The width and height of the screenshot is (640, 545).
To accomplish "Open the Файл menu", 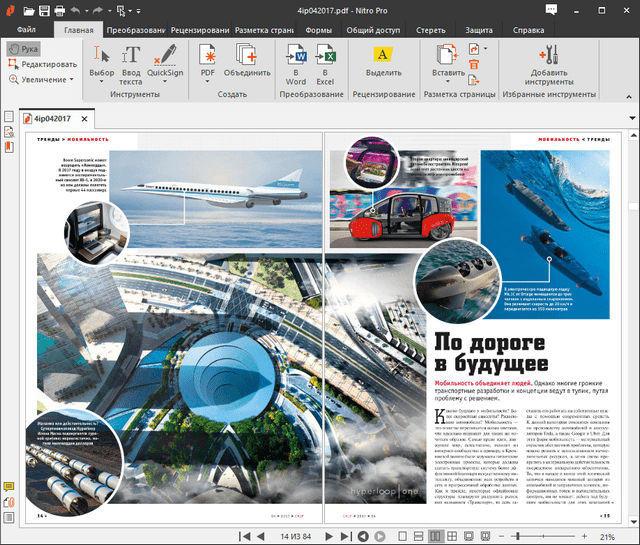I will (x=25, y=30).
